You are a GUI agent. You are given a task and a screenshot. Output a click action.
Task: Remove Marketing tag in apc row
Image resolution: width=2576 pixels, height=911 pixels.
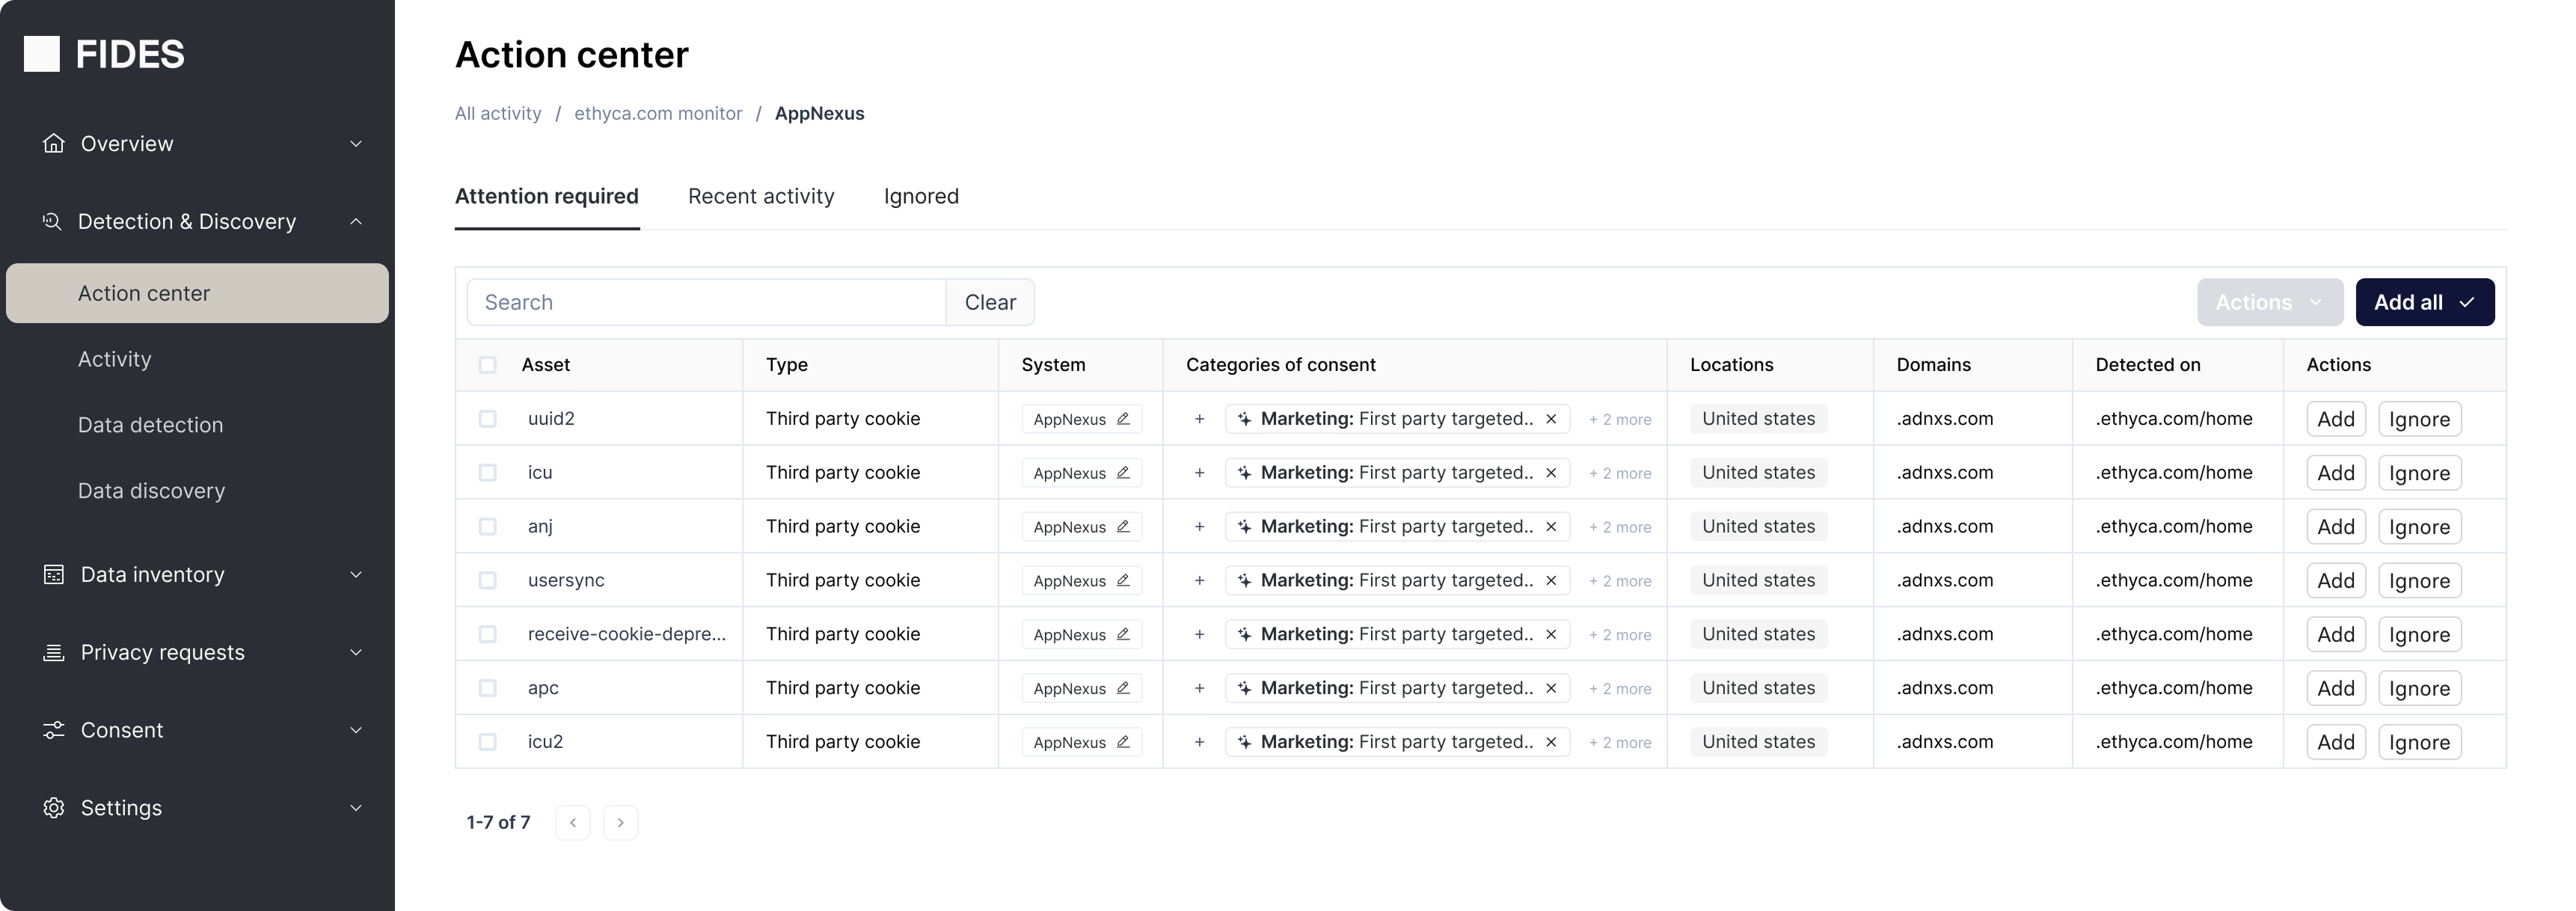pos(1551,688)
